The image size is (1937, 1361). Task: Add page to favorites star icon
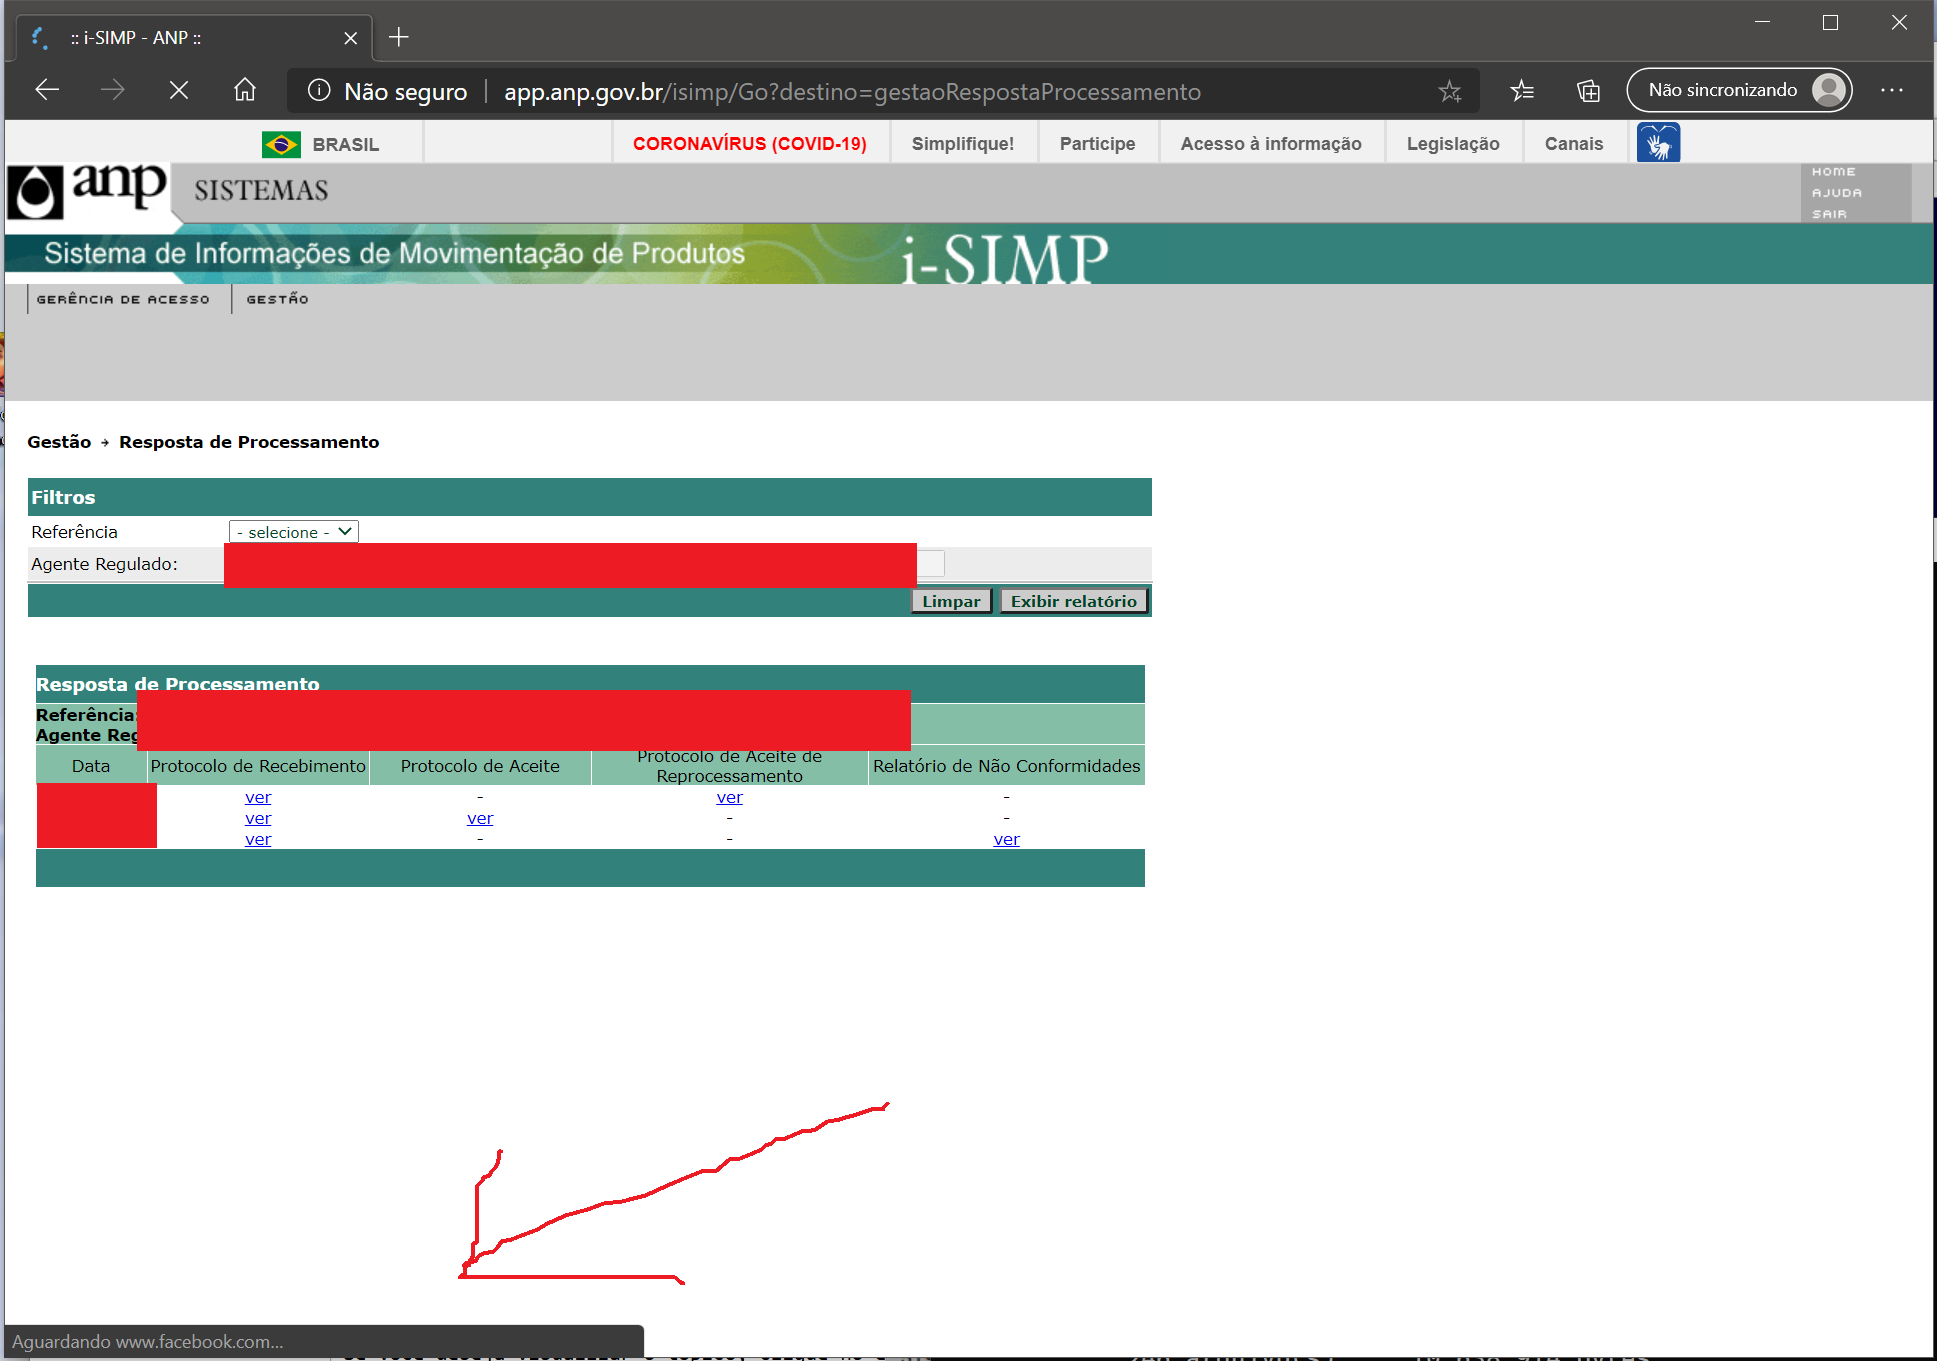(x=1449, y=91)
